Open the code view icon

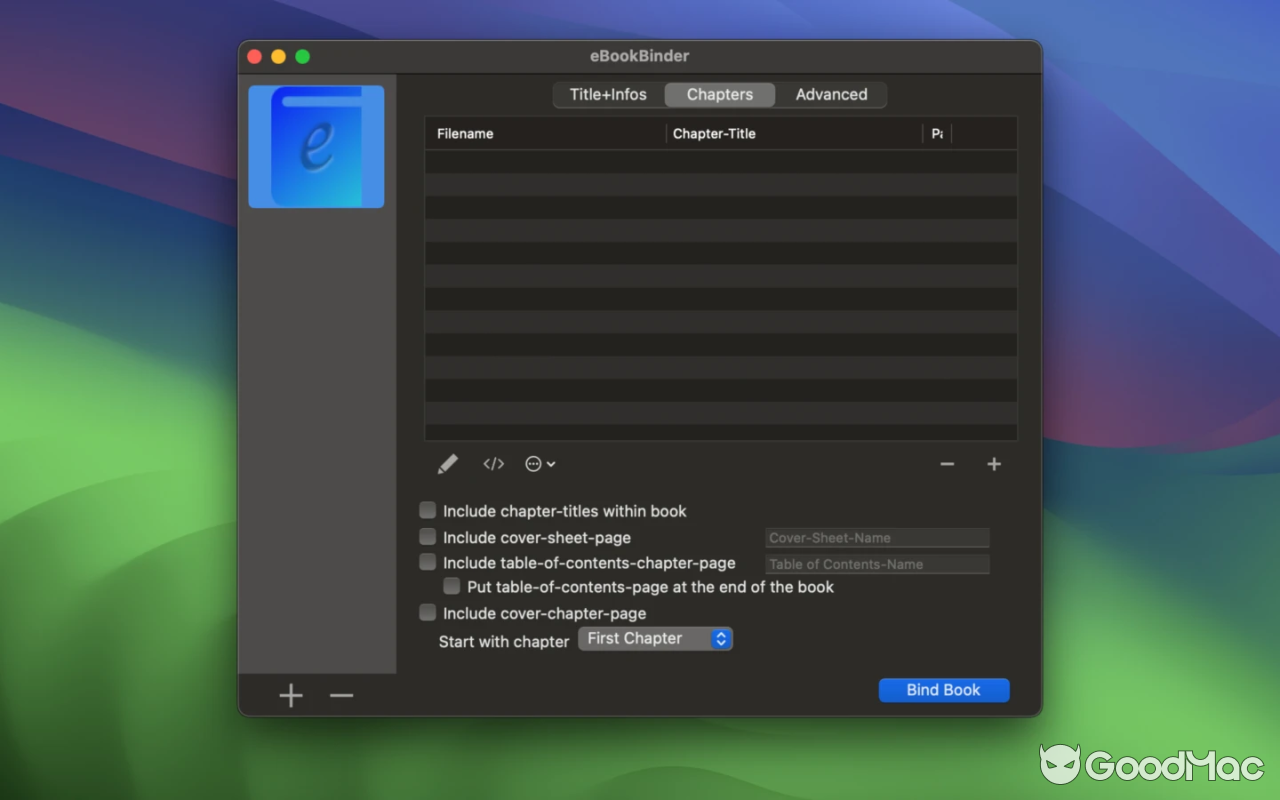pyautogui.click(x=493, y=463)
